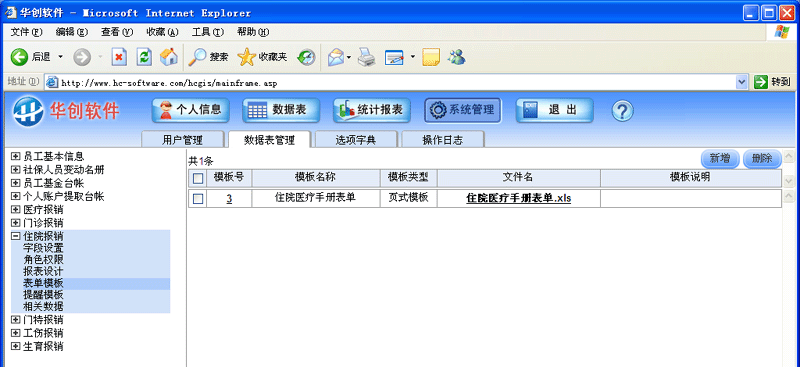Expand the 门诊报销 tree node

[15, 223]
